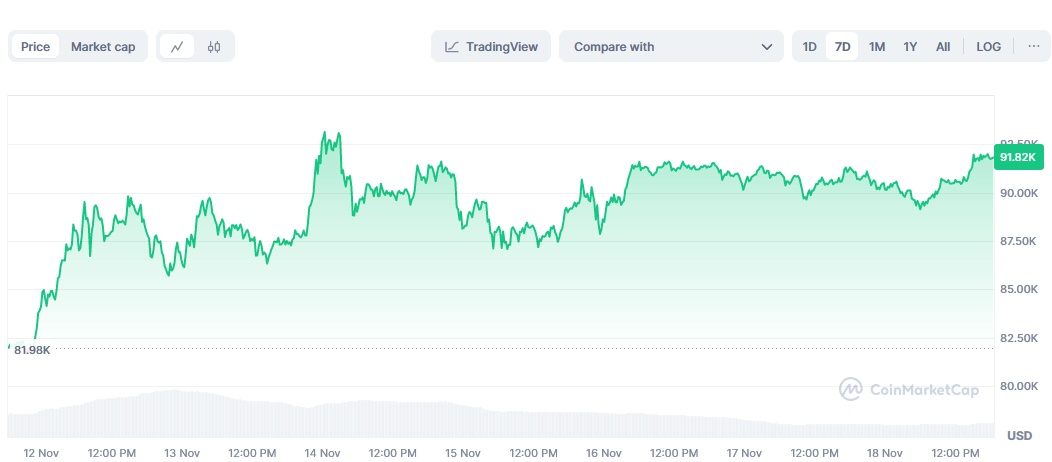Open the more options ellipsis menu
The image size is (1052, 462).
click(1031, 47)
